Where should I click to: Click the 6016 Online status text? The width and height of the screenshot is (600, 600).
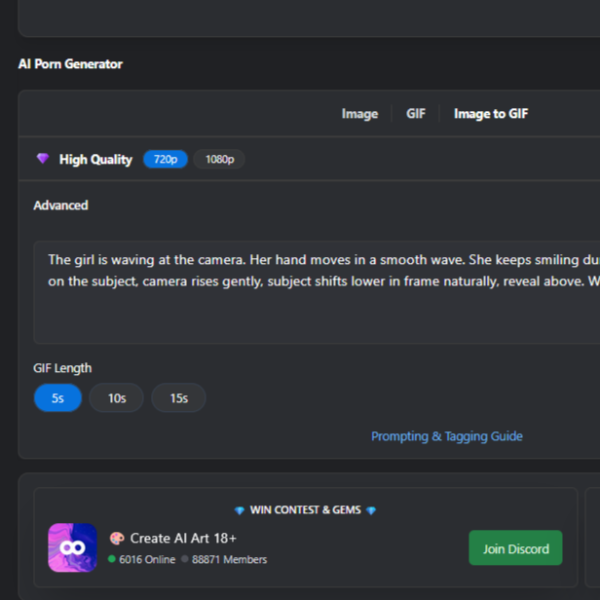147,559
